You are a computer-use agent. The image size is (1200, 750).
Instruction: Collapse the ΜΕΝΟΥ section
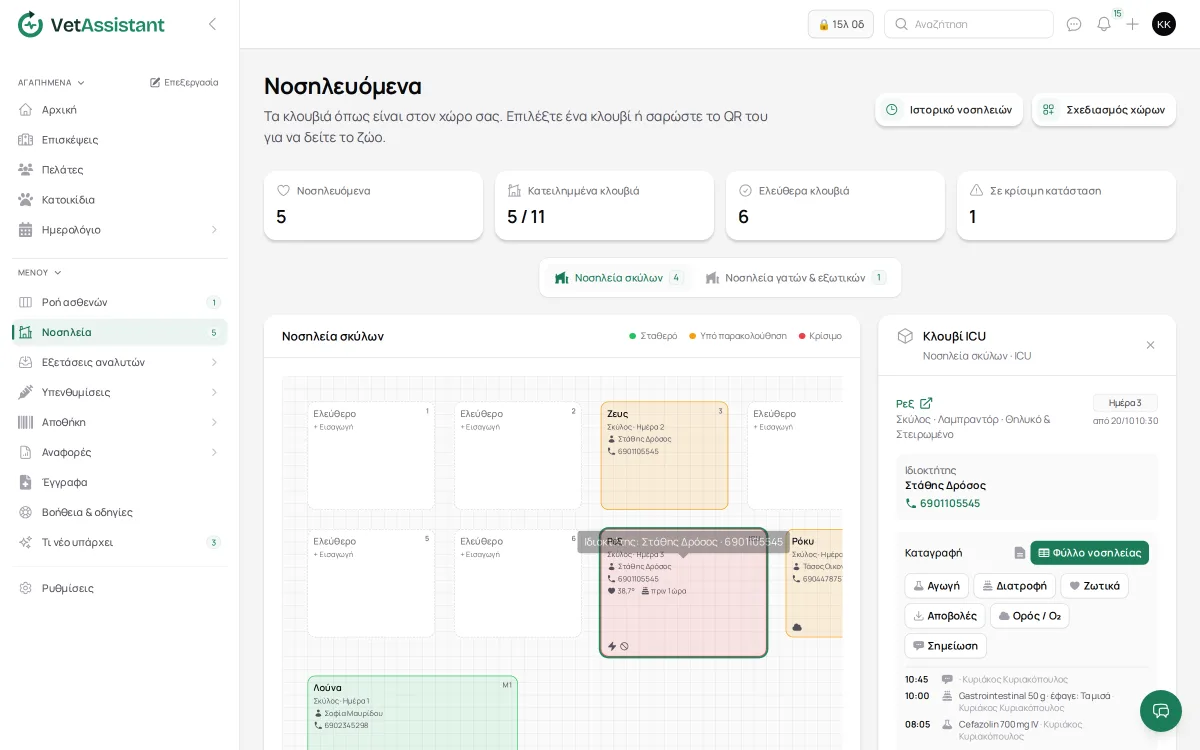[x=40, y=272]
